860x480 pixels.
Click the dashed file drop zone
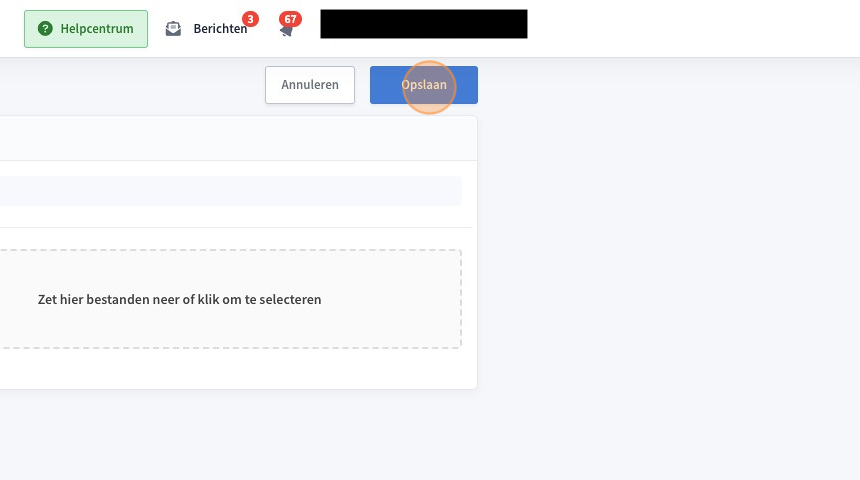(230, 299)
